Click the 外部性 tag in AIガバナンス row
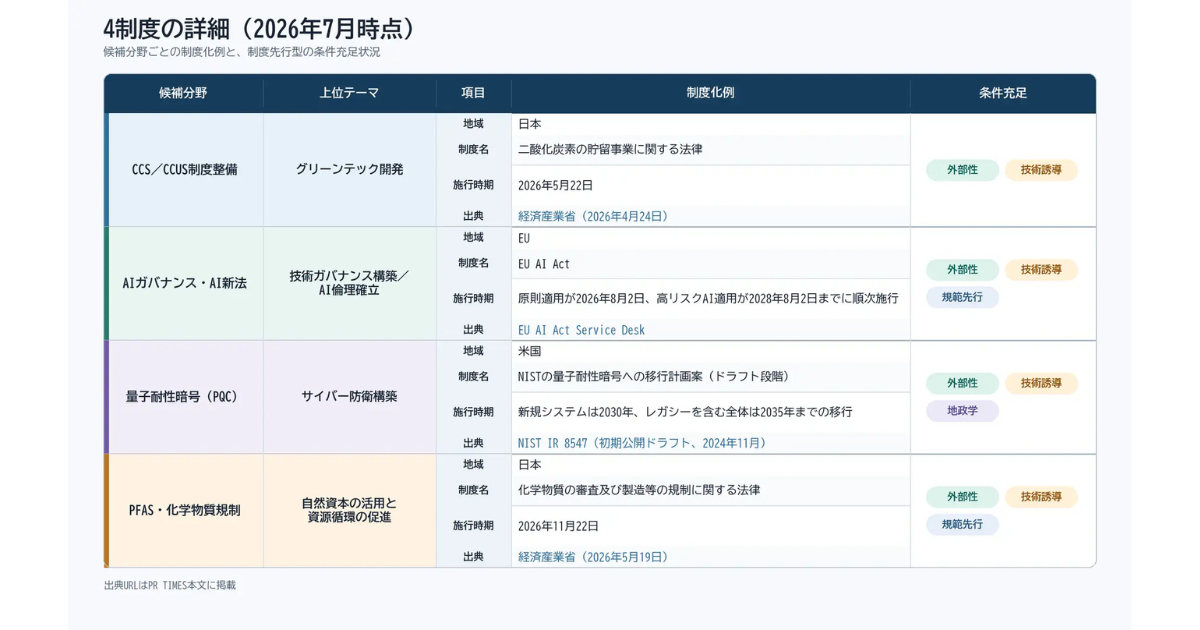This screenshot has height=630, width=1200. tap(962, 270)
